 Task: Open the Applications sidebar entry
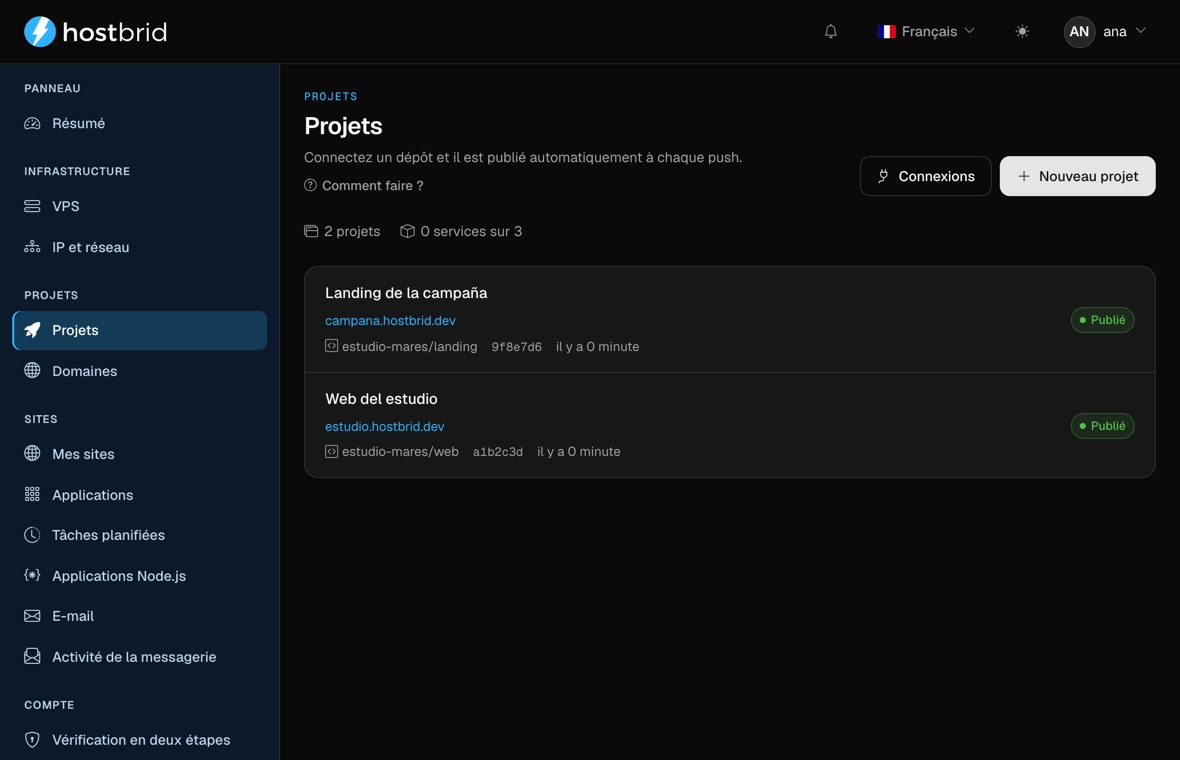[x=140, y=494]
